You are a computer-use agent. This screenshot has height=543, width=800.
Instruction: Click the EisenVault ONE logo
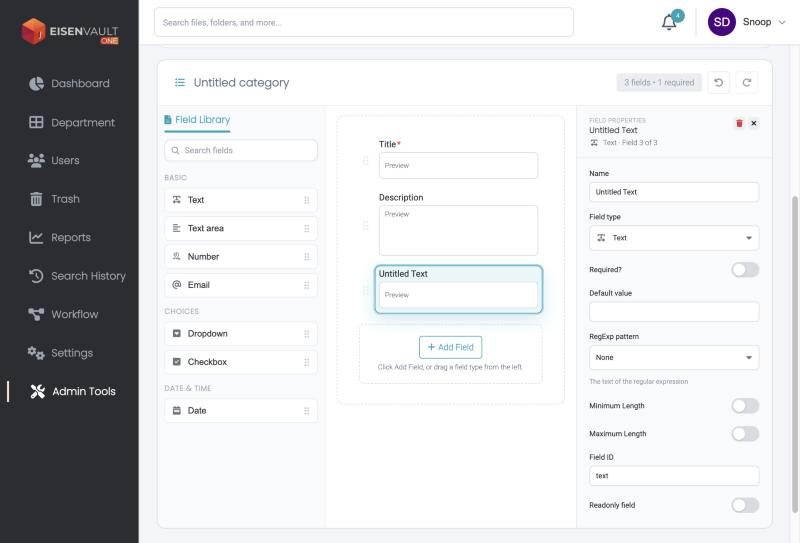(x=70, y=32)
